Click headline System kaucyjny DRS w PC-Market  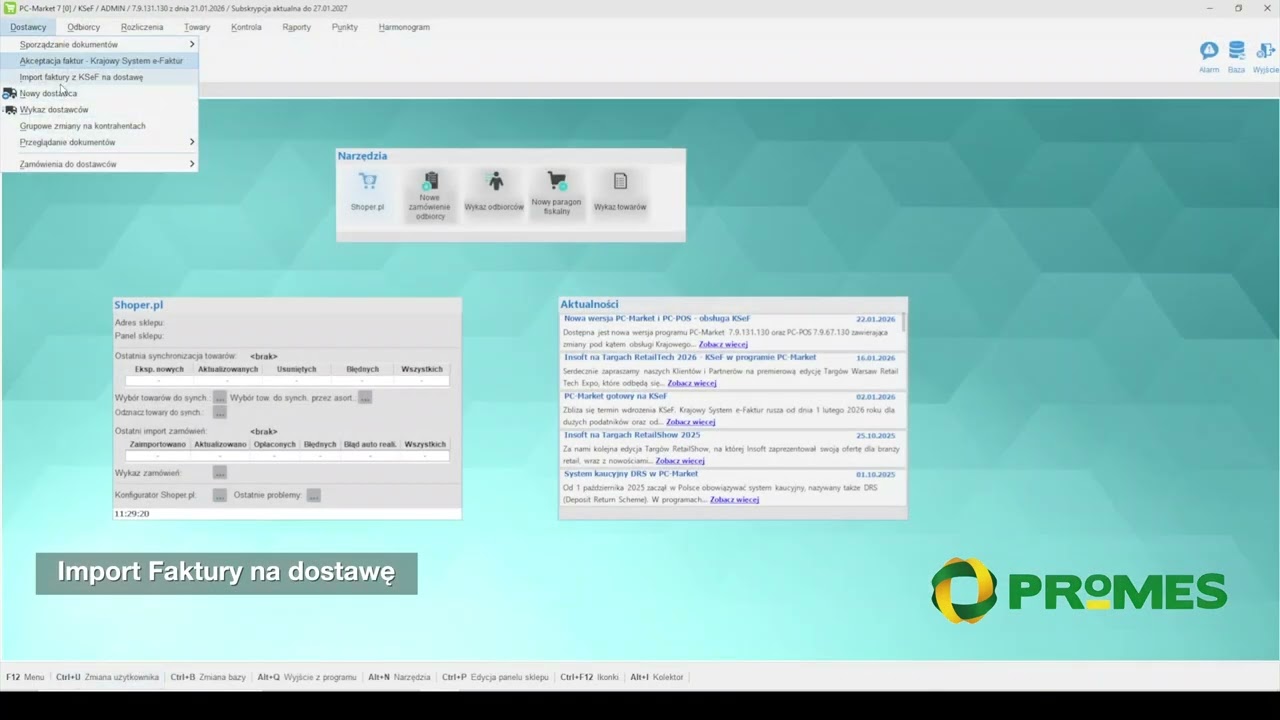click(x=631, y=474)
